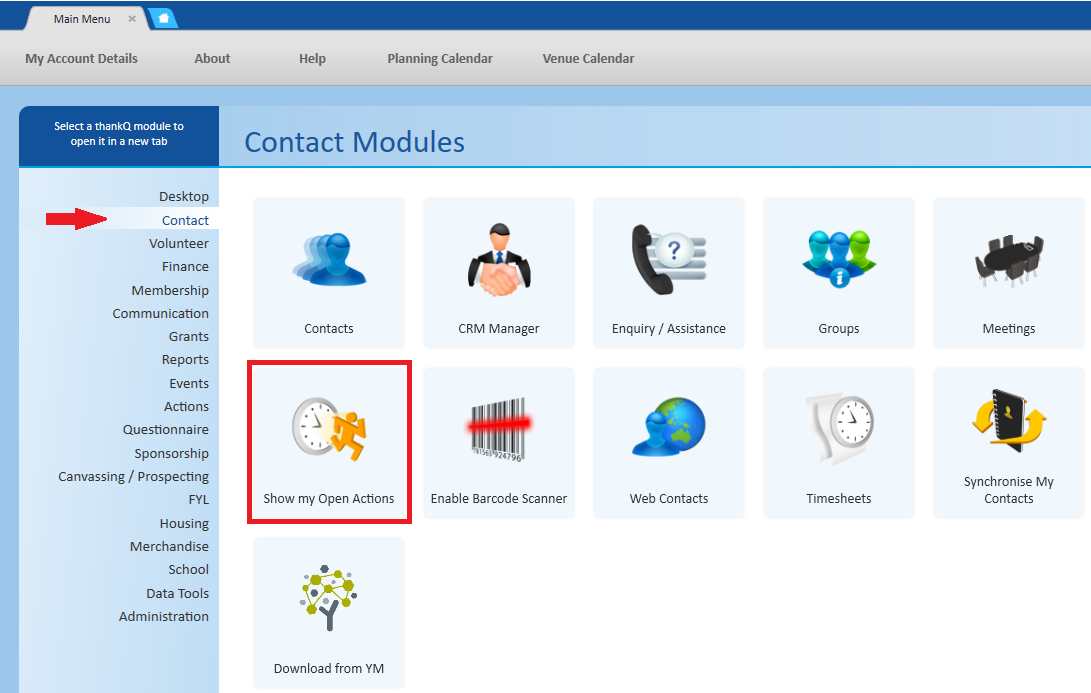Screen dimensions: 1091x693
Task: Select Questionnaire in the sidebar
Action: 166,429
